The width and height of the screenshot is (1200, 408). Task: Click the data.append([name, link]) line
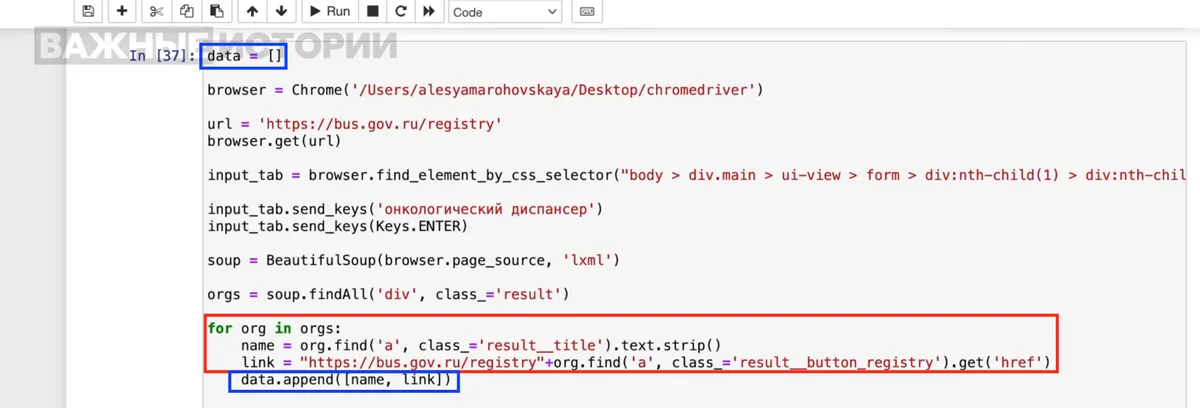[346, 381]
